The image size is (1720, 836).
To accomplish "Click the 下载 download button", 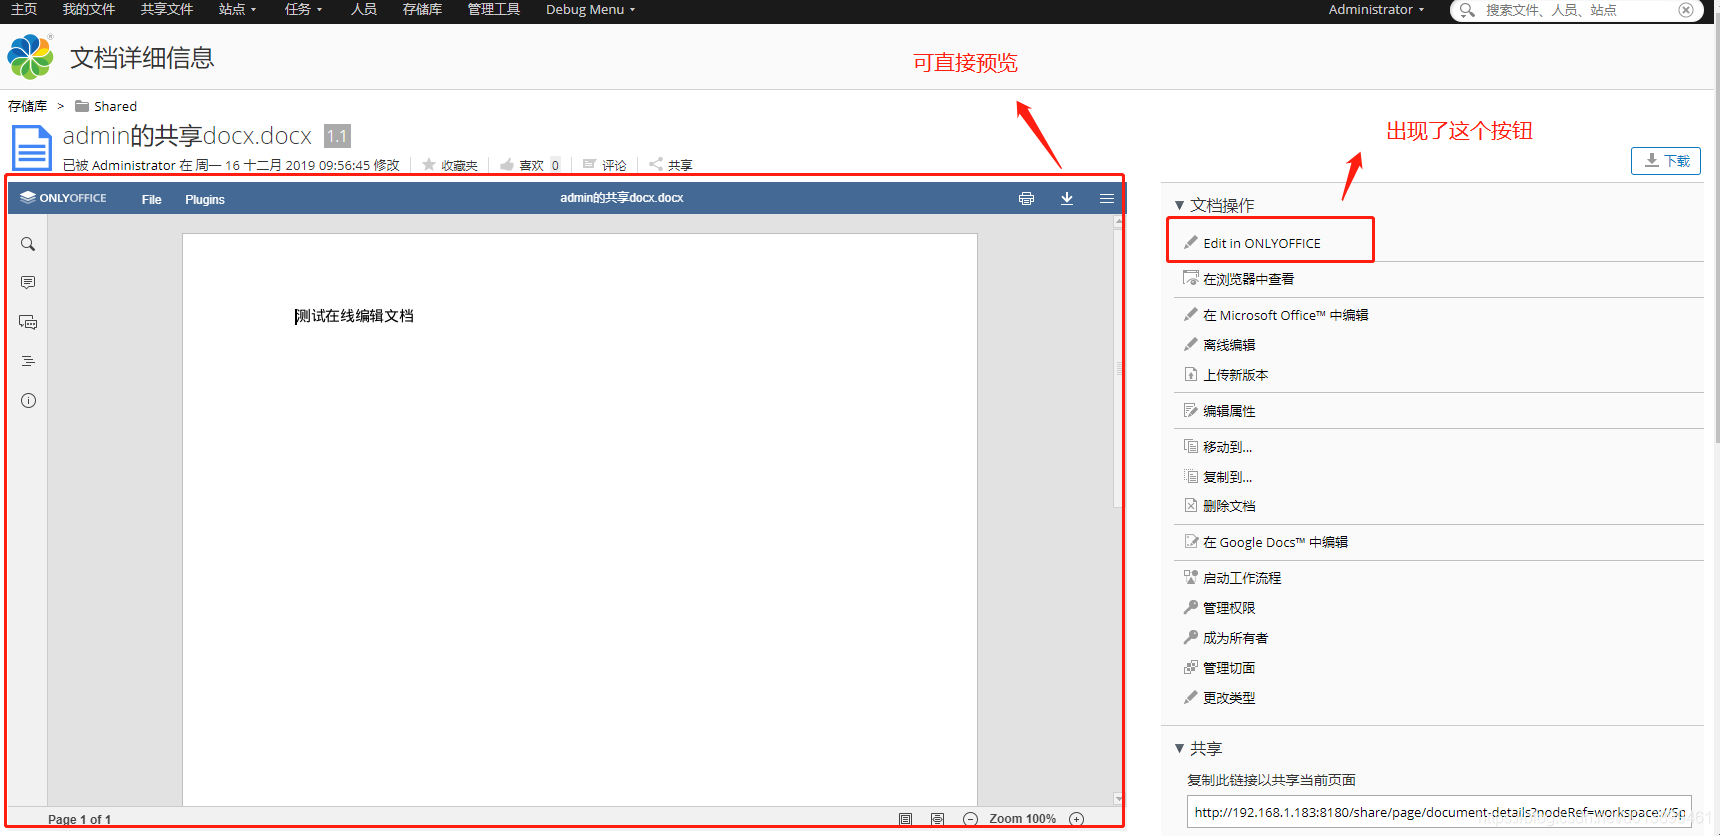I will coord(1666,161).
